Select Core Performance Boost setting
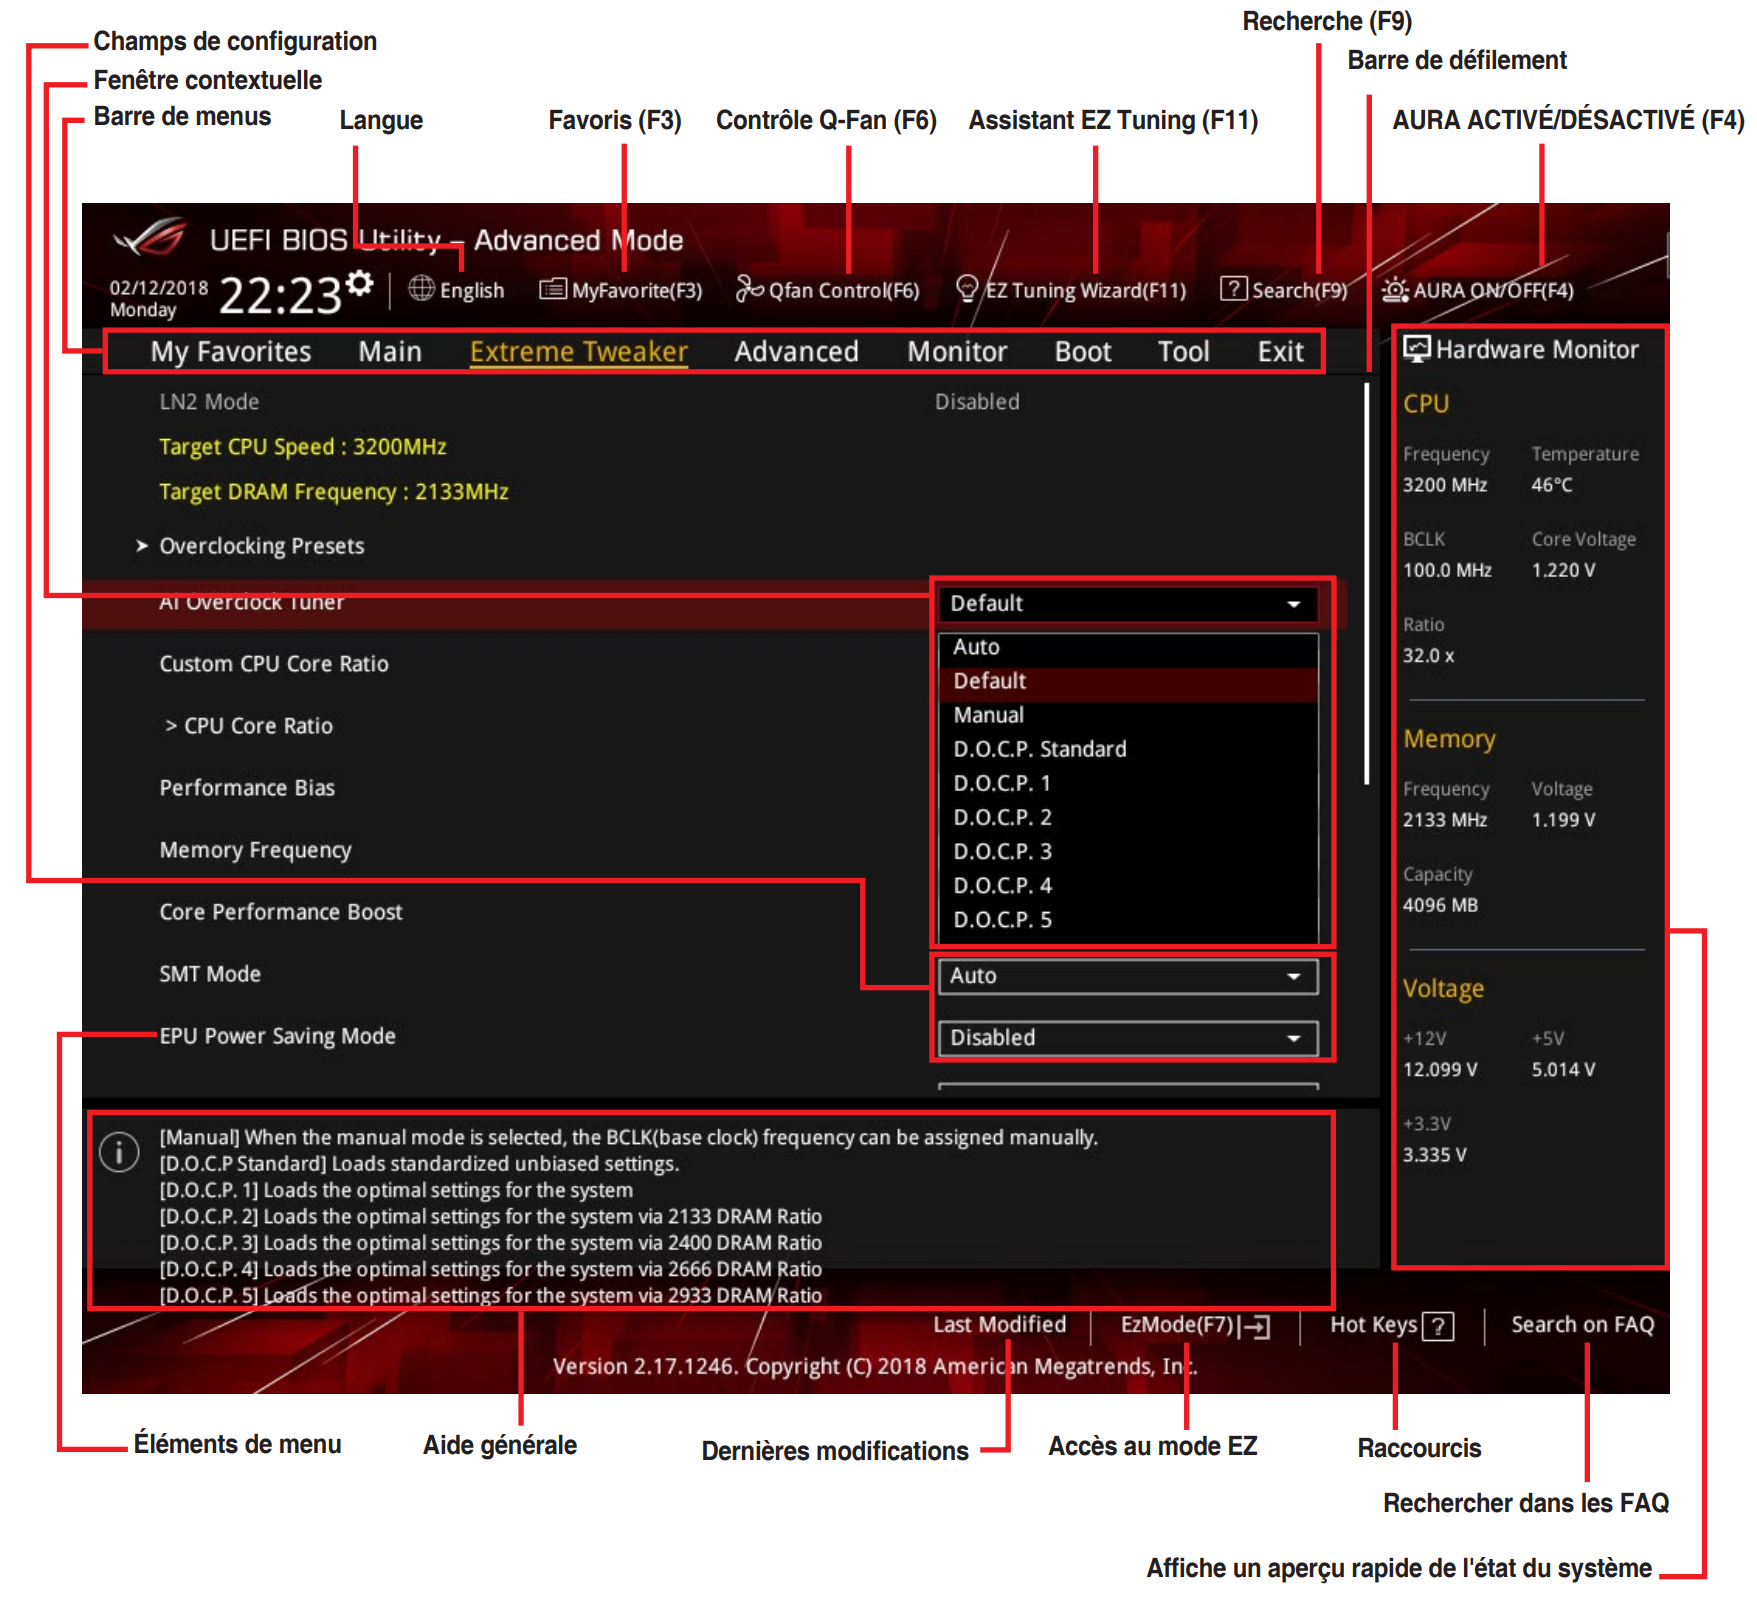Viewport: 1757px width, 1603px height. 281,912
